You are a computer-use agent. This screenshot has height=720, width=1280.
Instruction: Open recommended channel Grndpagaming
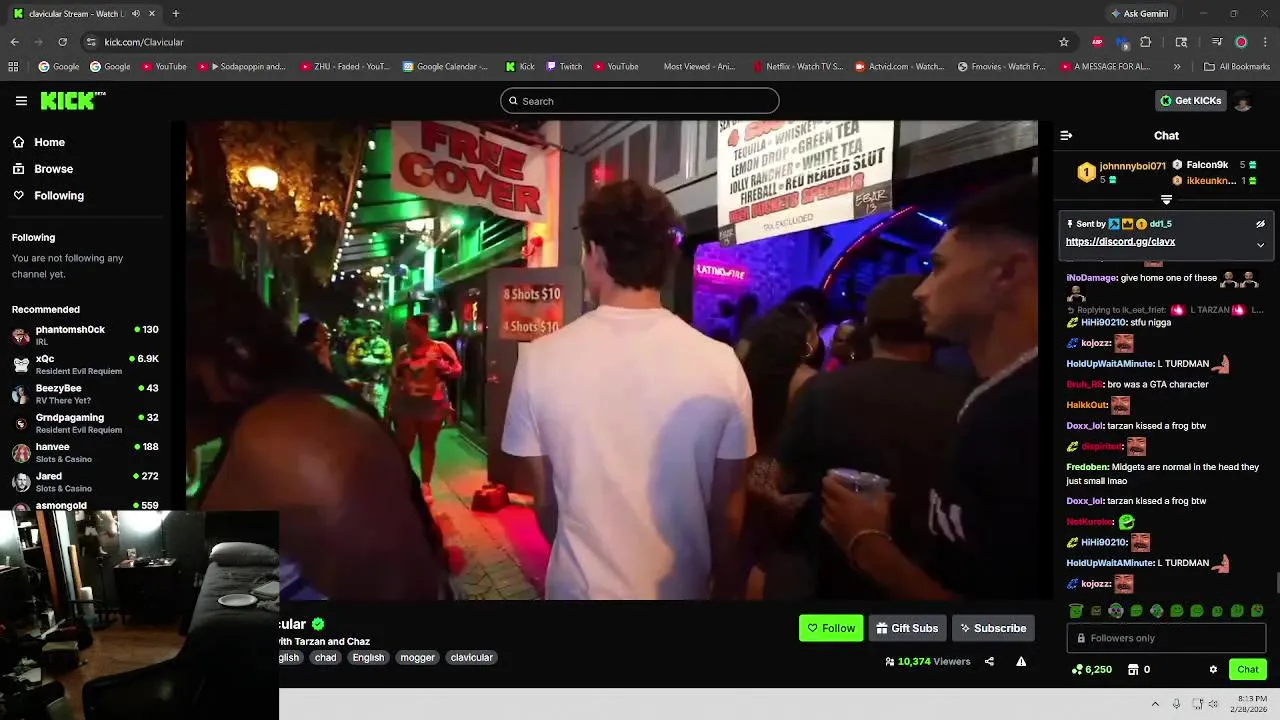pos(85,423)
